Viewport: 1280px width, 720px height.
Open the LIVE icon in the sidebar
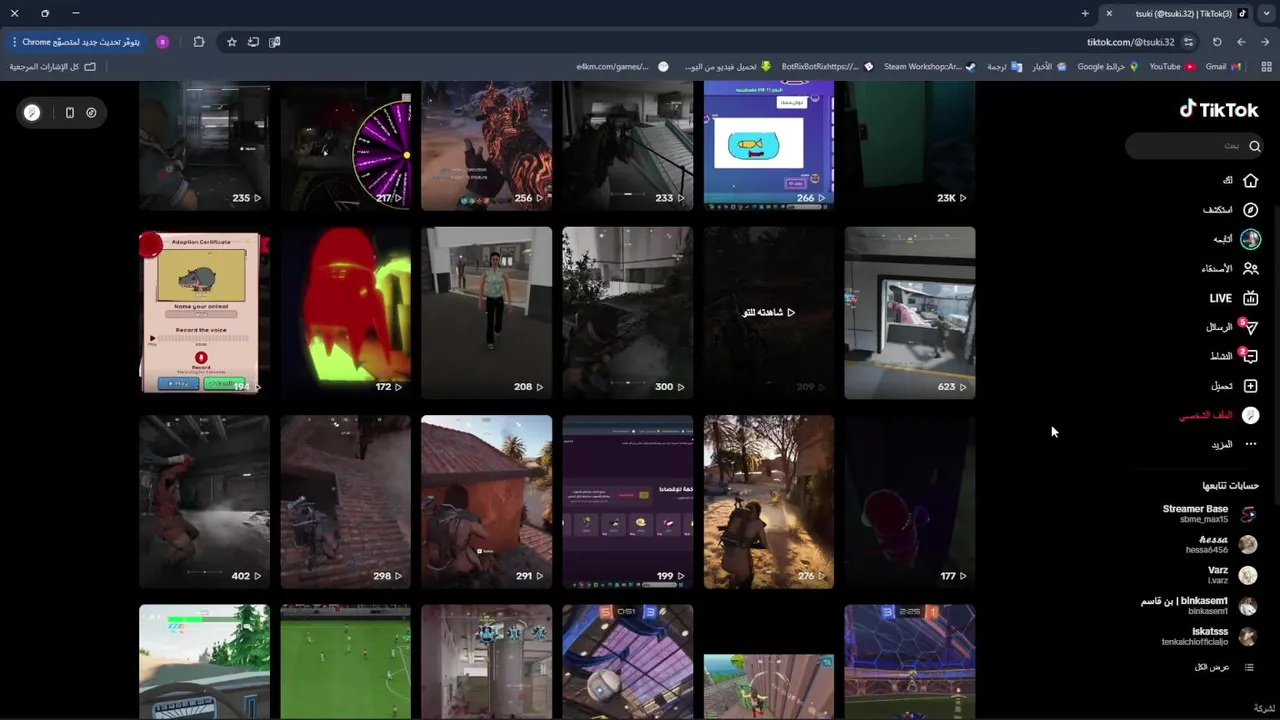point(1250,298)
